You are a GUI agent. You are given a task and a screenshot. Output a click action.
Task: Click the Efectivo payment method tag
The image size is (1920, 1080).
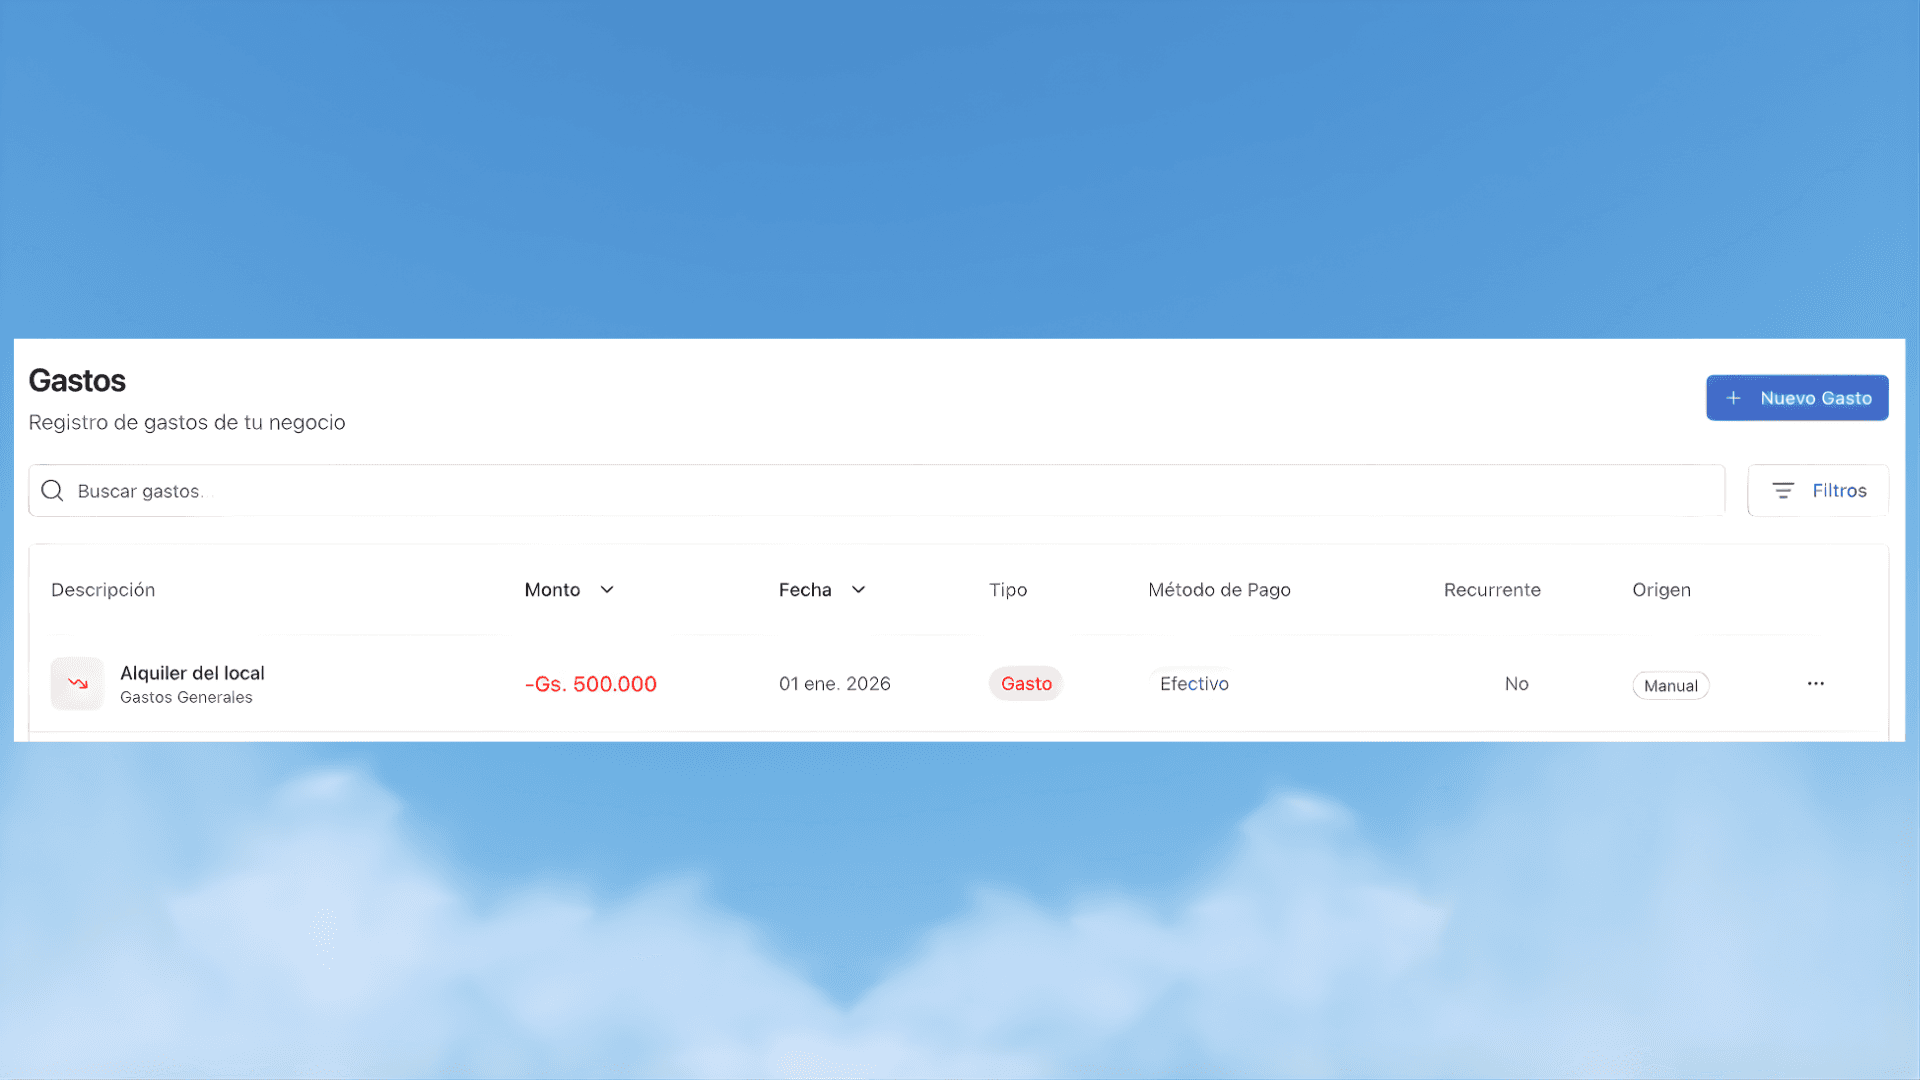point(1194,684)
